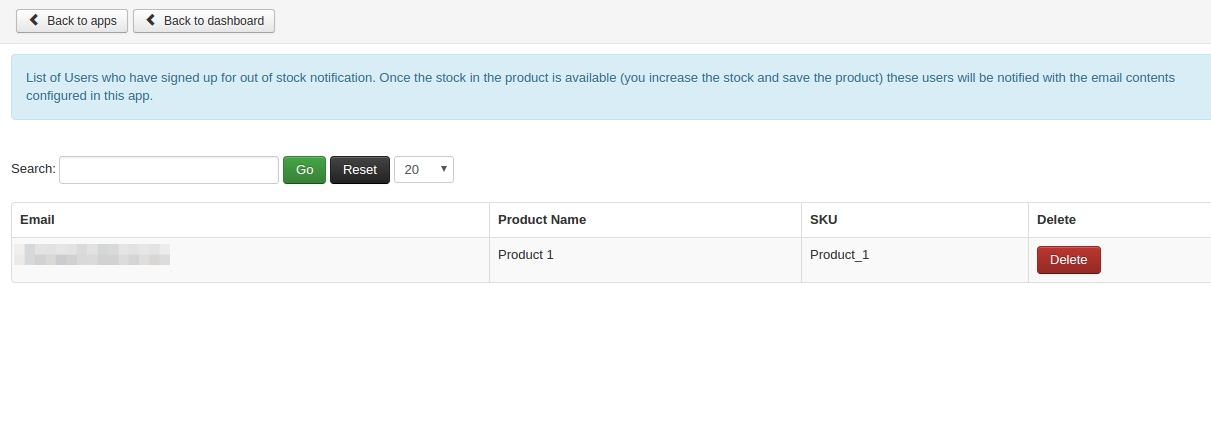Reset the search filter
Viewport: 1211px width, 428px height.
pyautogui.click(x=359, y=170)
